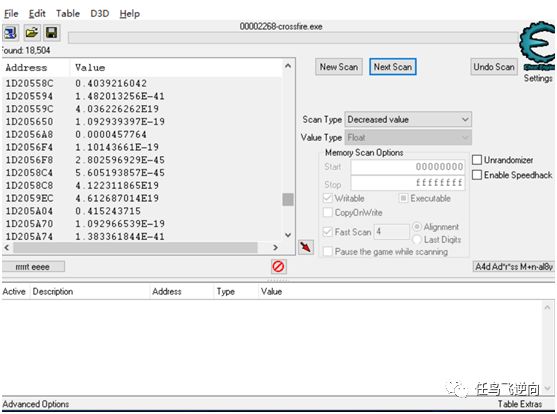Click the Start address field
This screenshot has height=414, width=557.
407,167
